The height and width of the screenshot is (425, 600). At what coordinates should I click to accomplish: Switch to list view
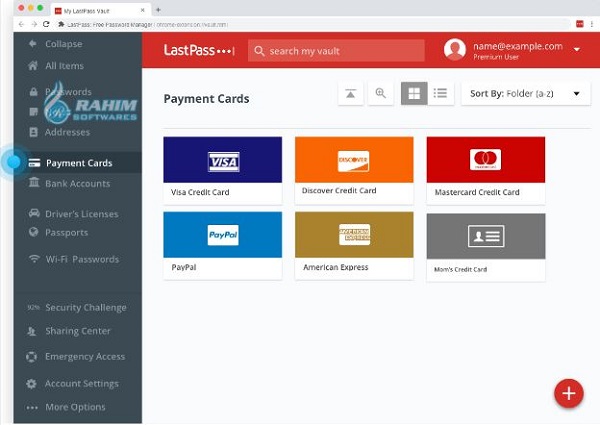(x=440, y=93)
